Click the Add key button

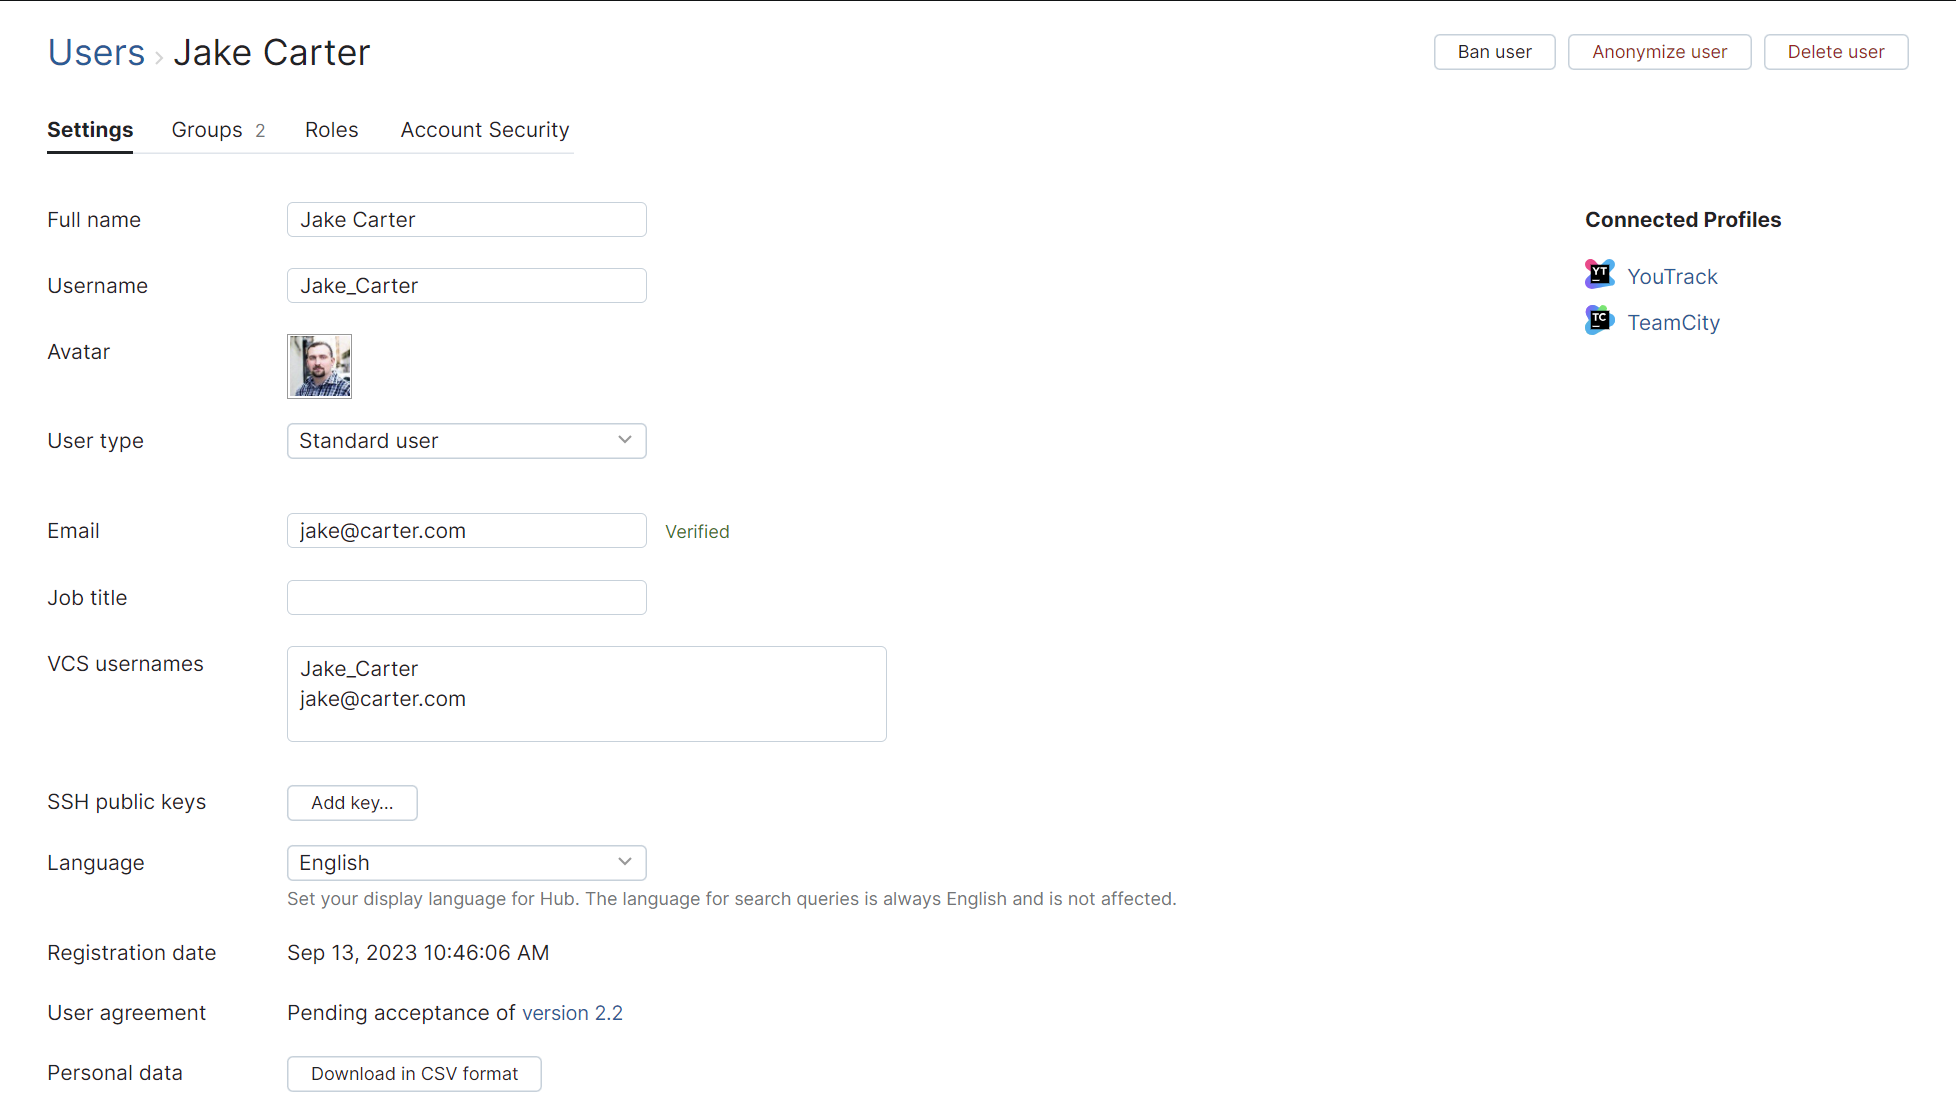coord(352,803)
